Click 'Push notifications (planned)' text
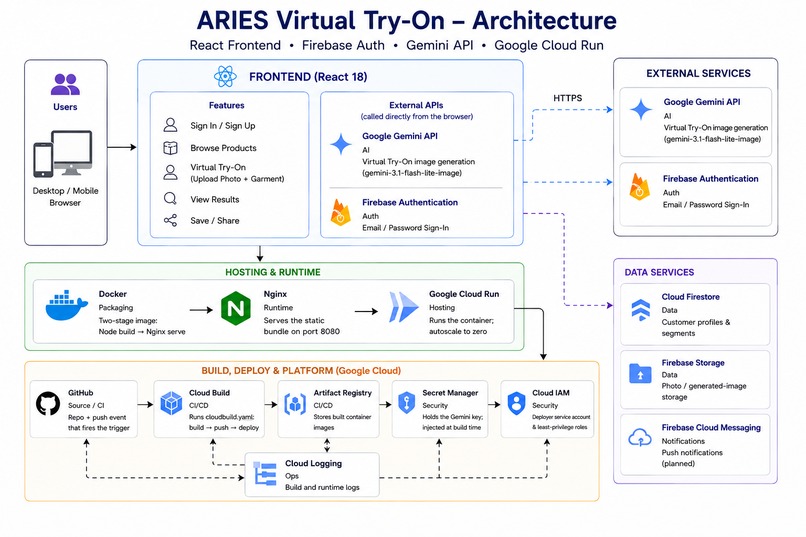Viewport: 806px width, 537px height. (x=692, y=458)
